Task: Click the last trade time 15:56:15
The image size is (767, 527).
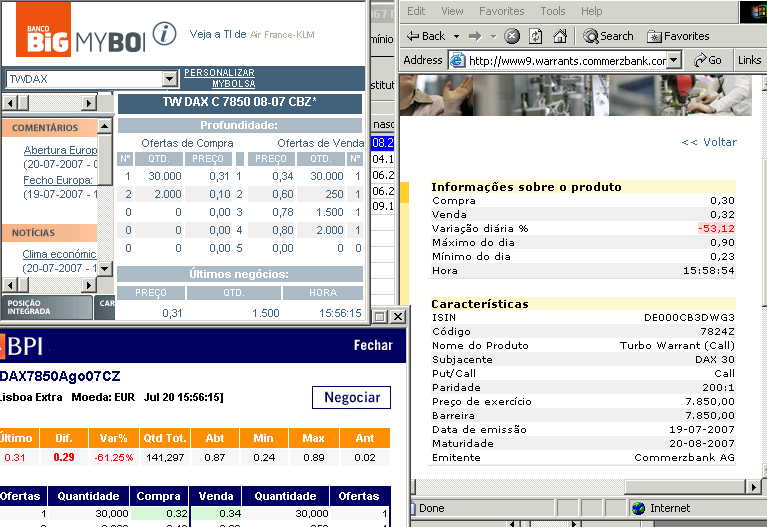Action: point(340,313)
